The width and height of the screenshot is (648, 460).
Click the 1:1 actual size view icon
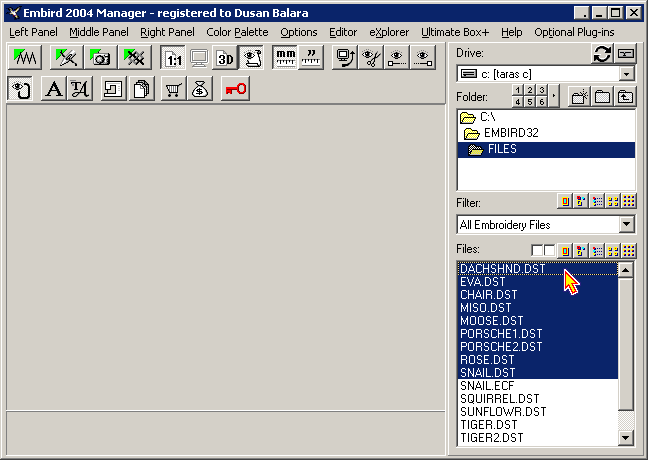pos(172,57)
